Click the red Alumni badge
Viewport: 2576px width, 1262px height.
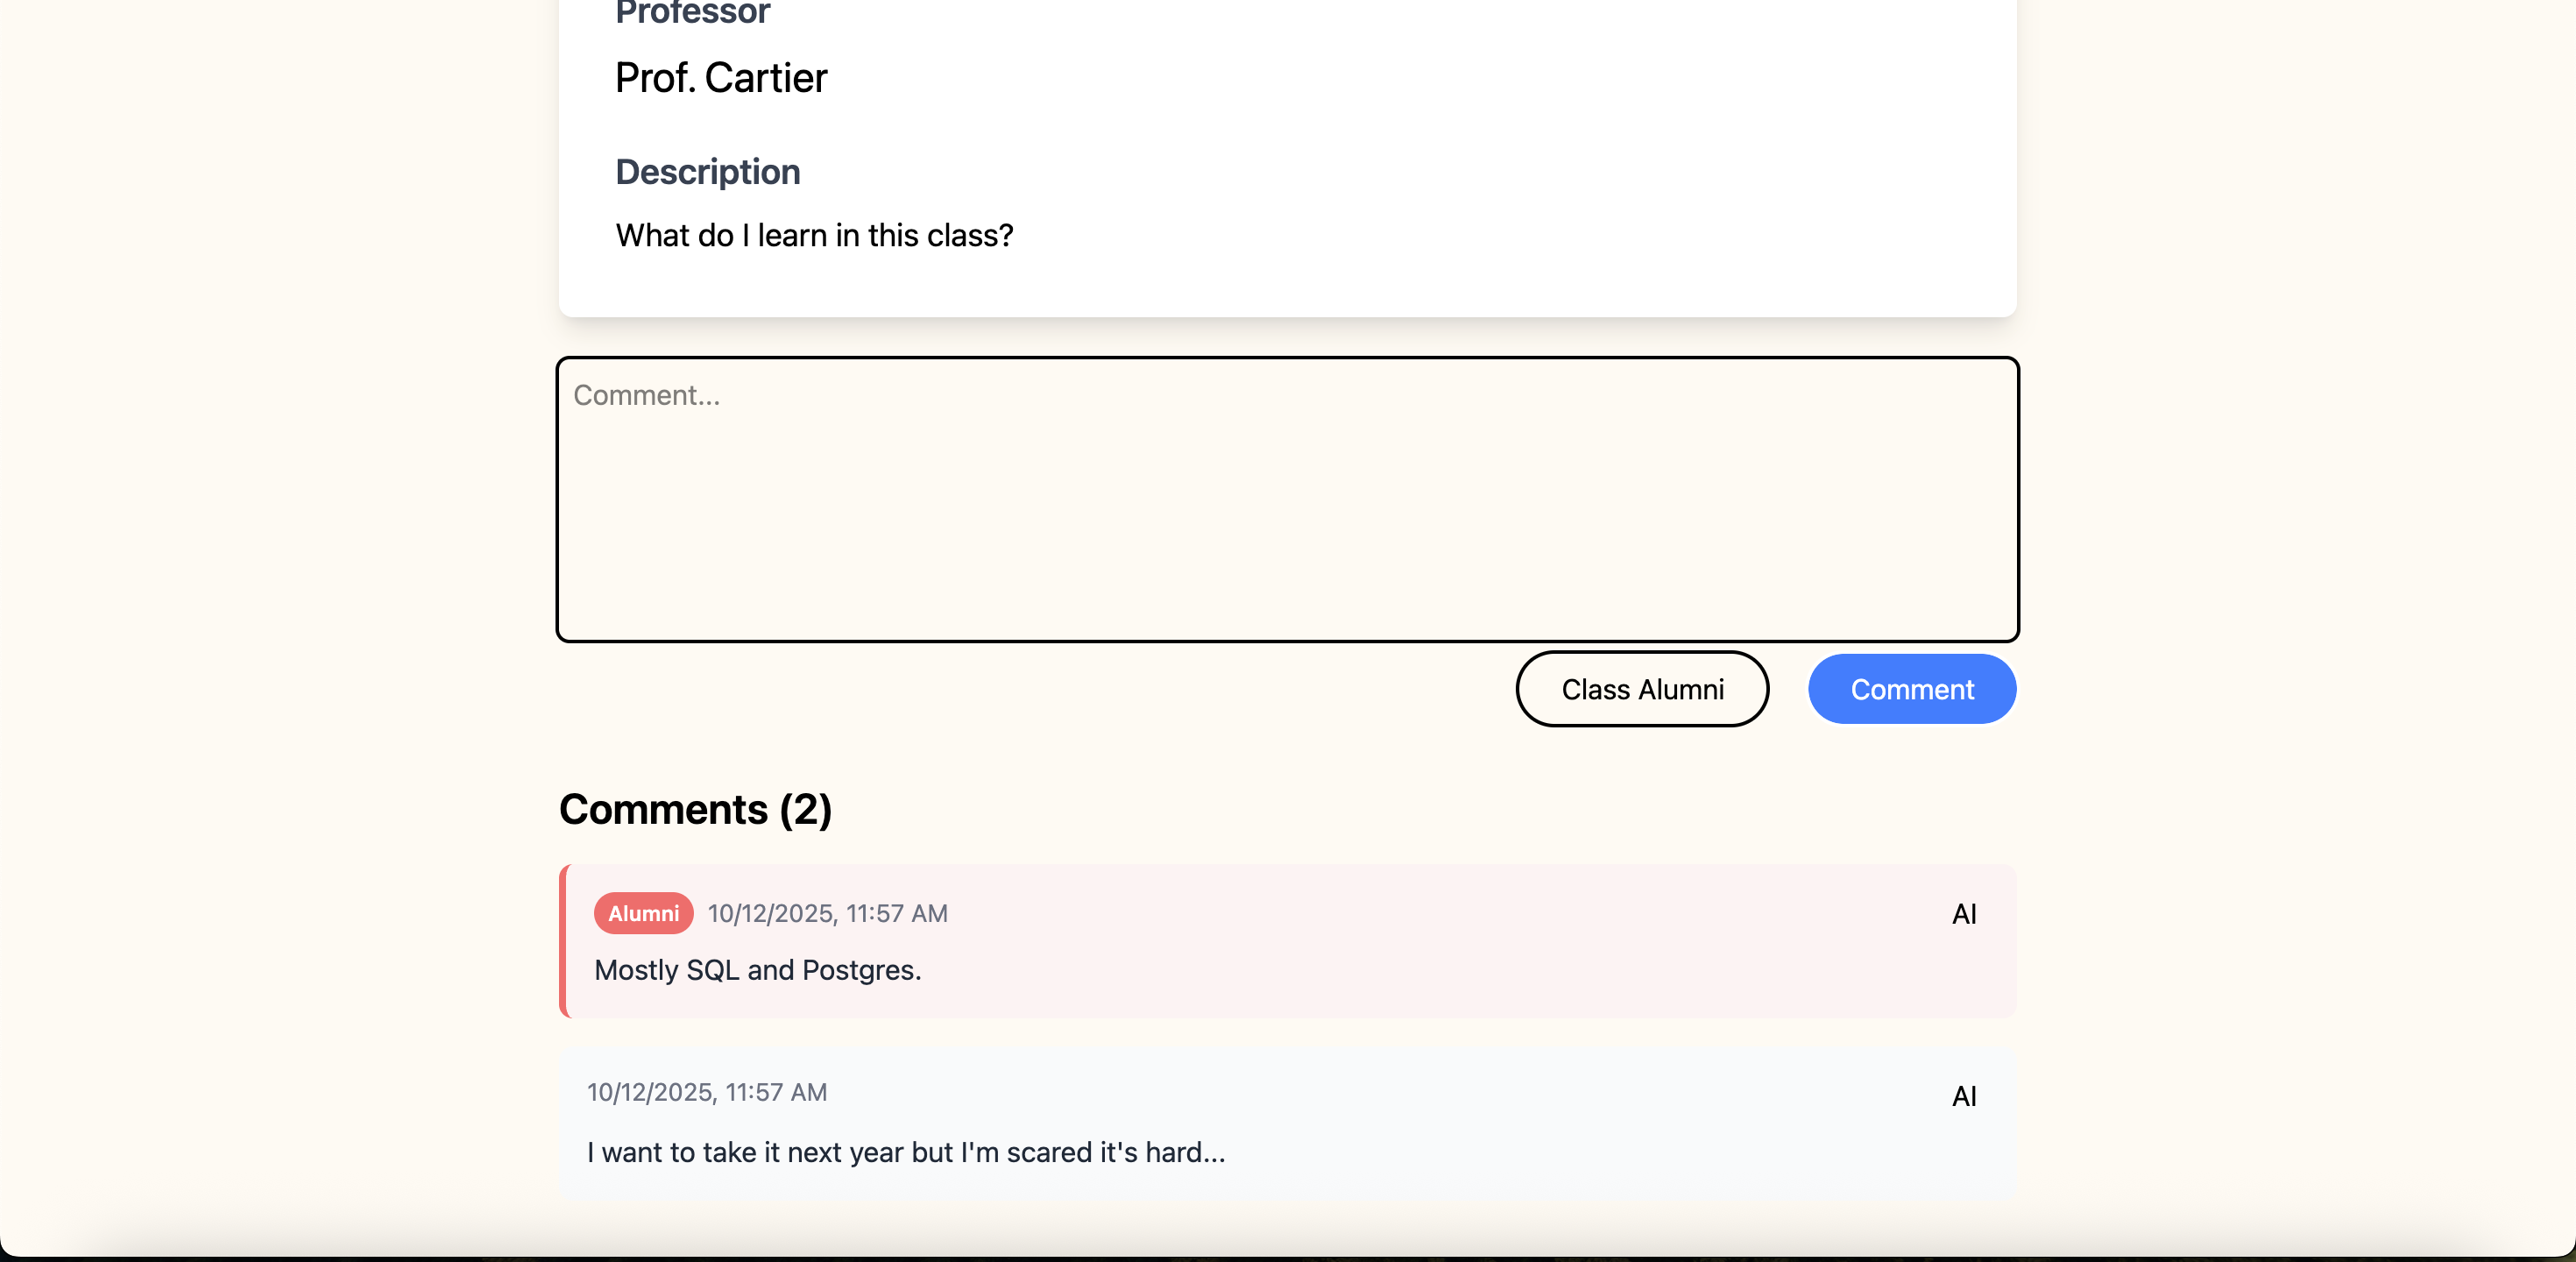[643, 913]
